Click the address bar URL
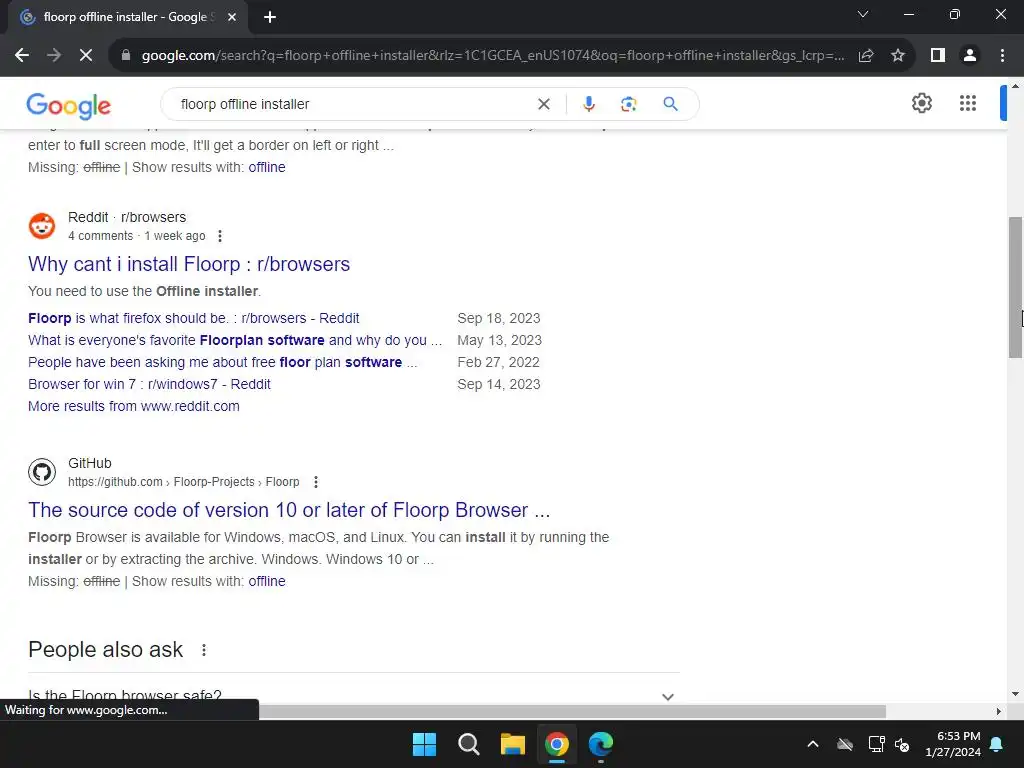The image size is (1024, 768). (492, 56)
